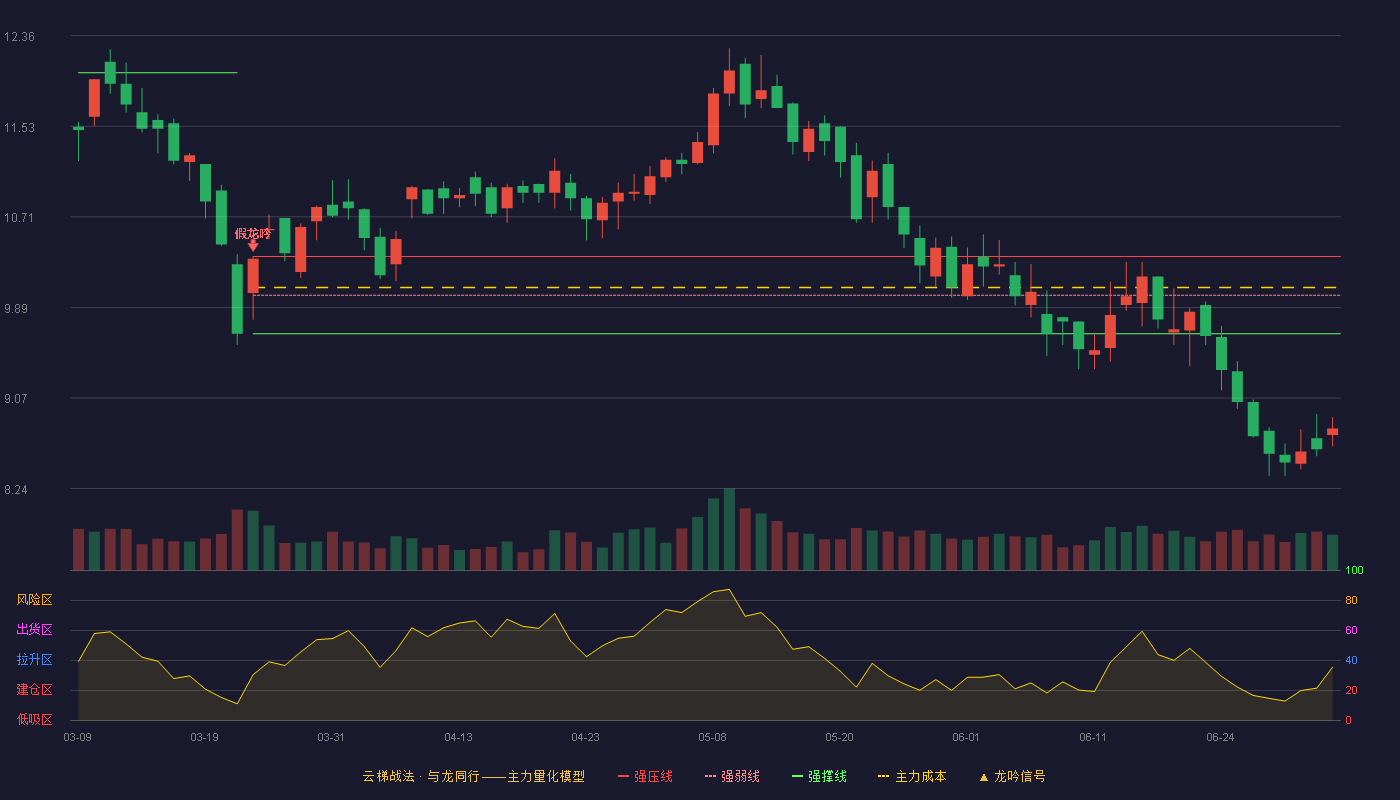Click the 05-08 date label
This screenshot has width=1400, height=800.
[x=712, y=737]
